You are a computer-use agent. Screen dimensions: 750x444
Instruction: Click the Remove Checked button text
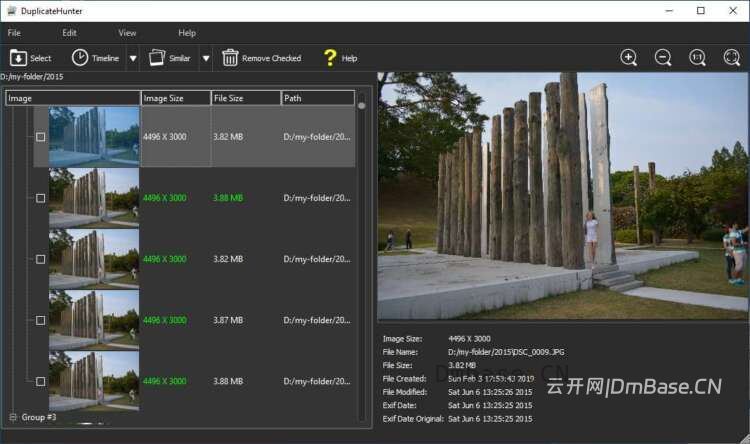(x=272, y=58)
